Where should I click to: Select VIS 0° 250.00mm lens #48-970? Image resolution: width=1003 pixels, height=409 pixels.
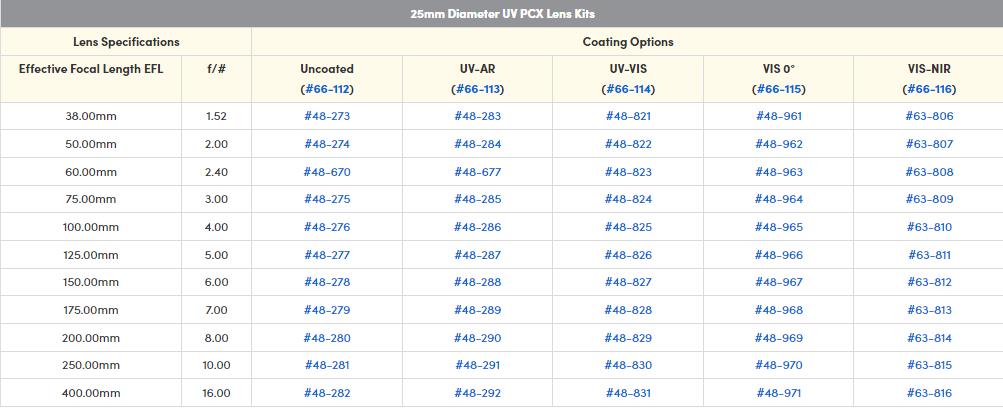779,365
